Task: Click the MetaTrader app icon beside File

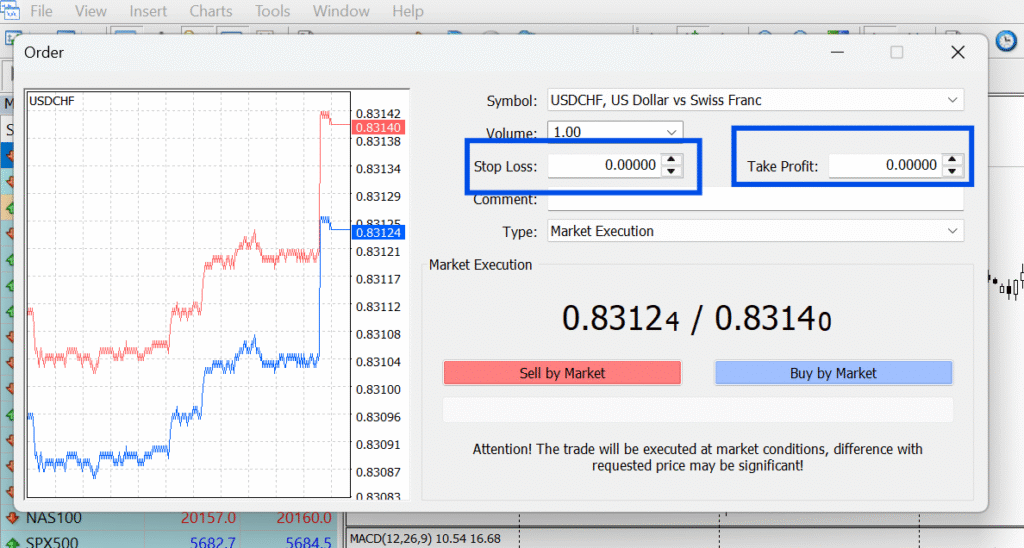Action: point(9,12)
